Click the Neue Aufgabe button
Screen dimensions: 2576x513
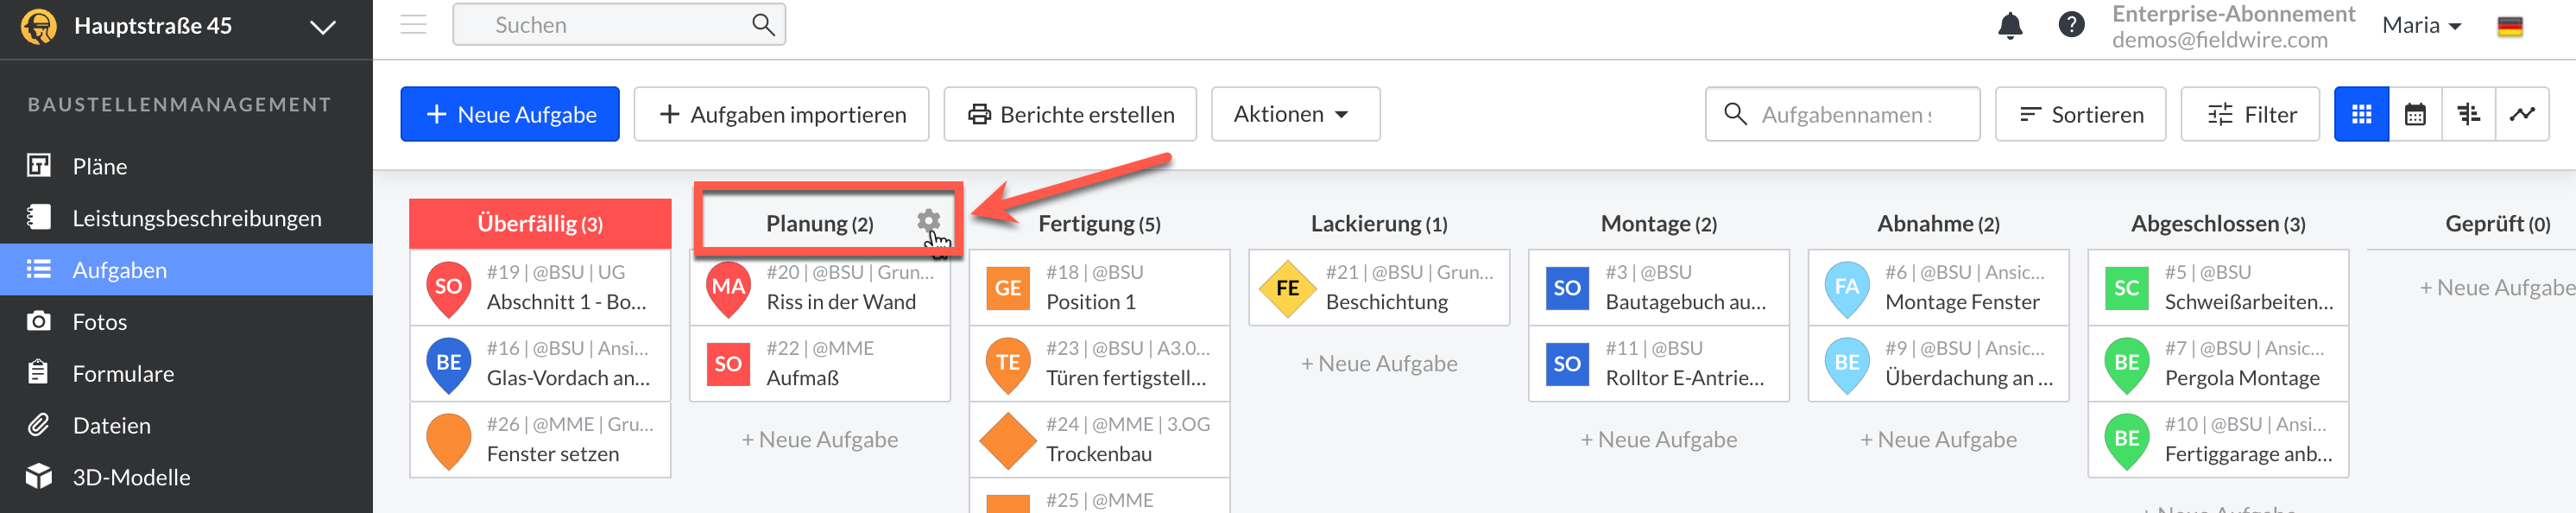click(x=510, y=115)
